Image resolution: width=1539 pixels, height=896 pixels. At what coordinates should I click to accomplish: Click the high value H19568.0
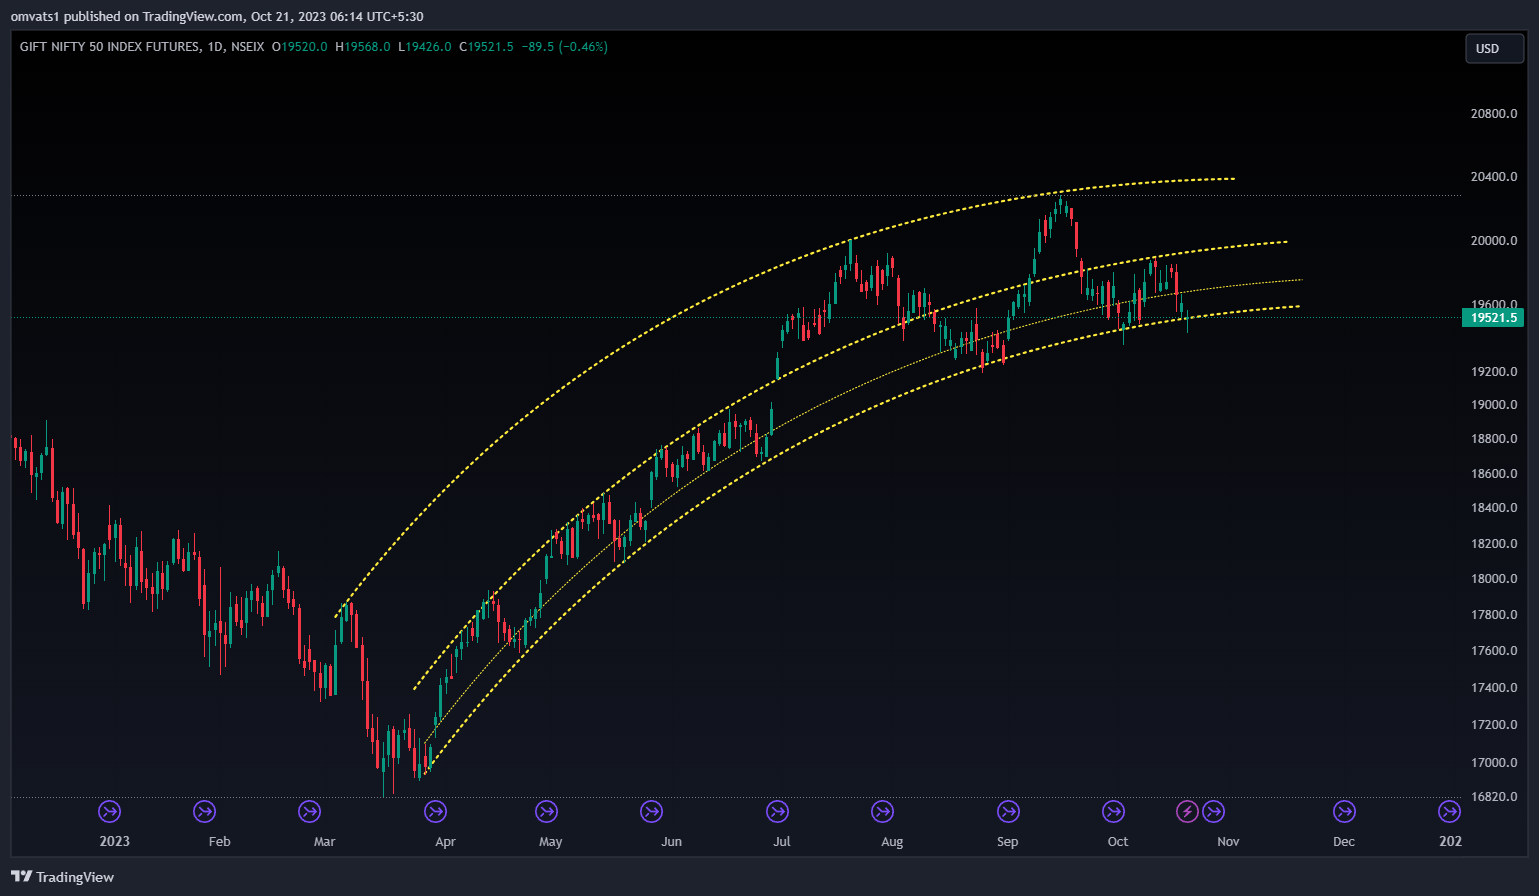click(x=363, y=47)
